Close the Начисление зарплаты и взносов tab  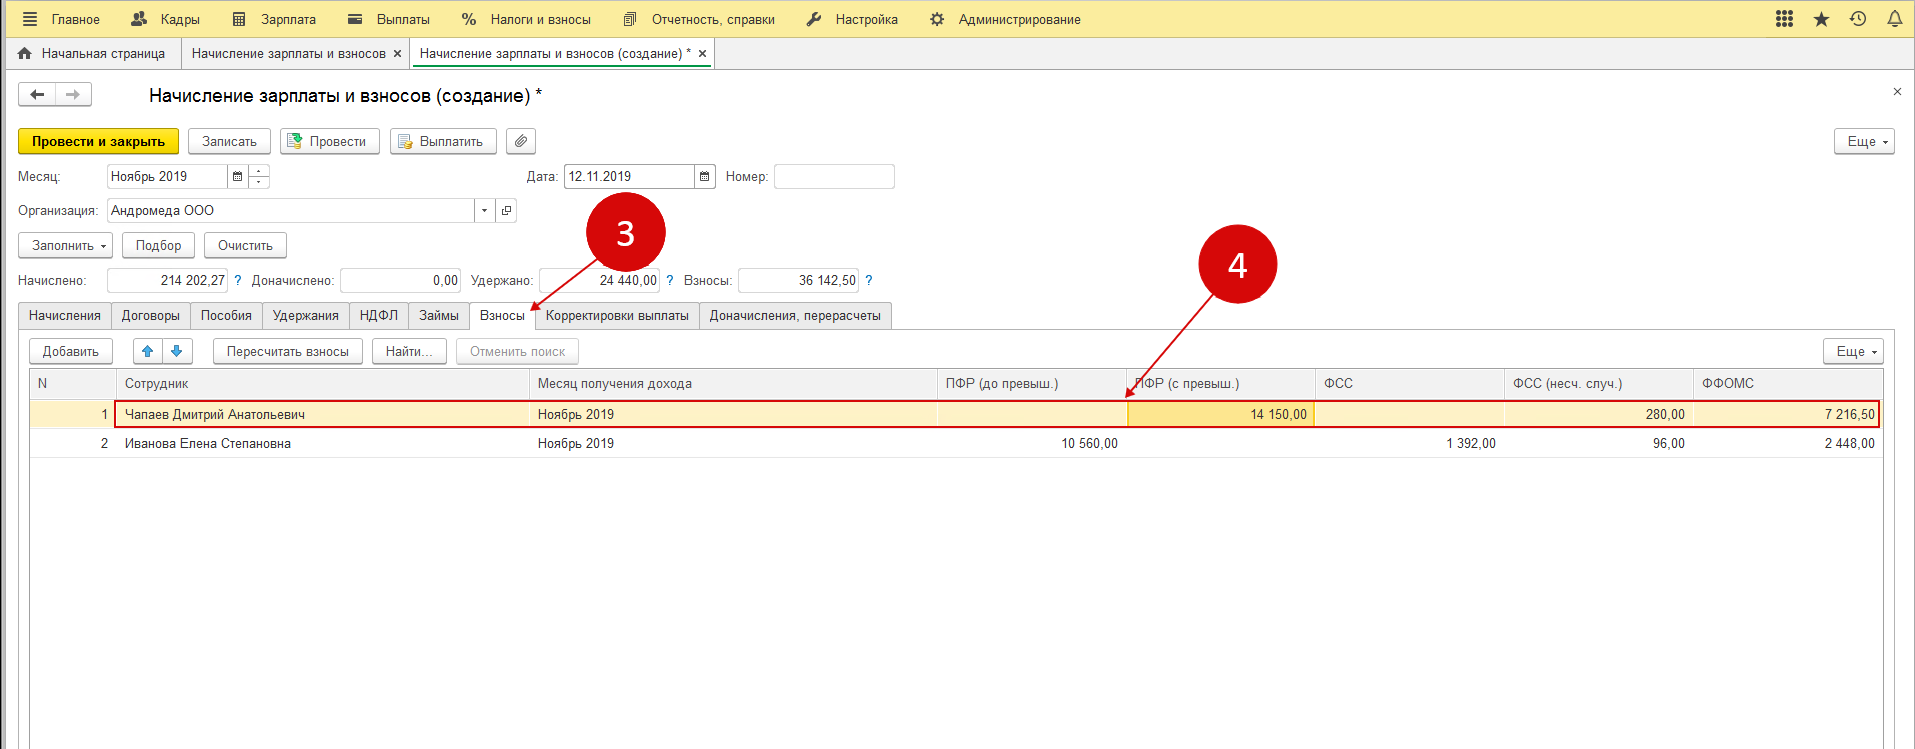click(398, 54)
